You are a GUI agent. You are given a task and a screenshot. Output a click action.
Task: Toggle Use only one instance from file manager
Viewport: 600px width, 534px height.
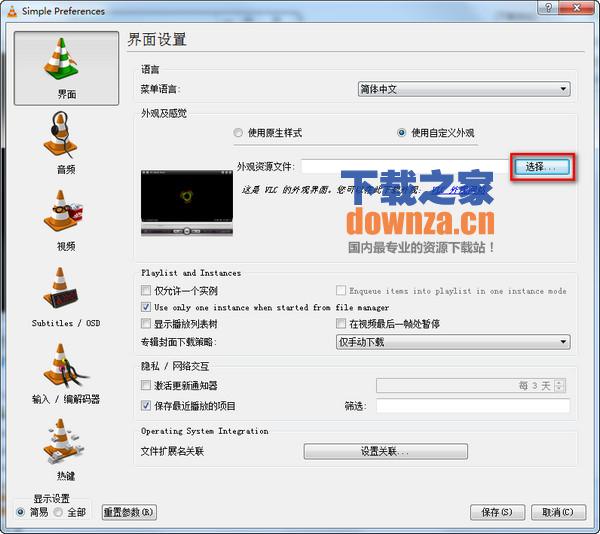[146, 307]
